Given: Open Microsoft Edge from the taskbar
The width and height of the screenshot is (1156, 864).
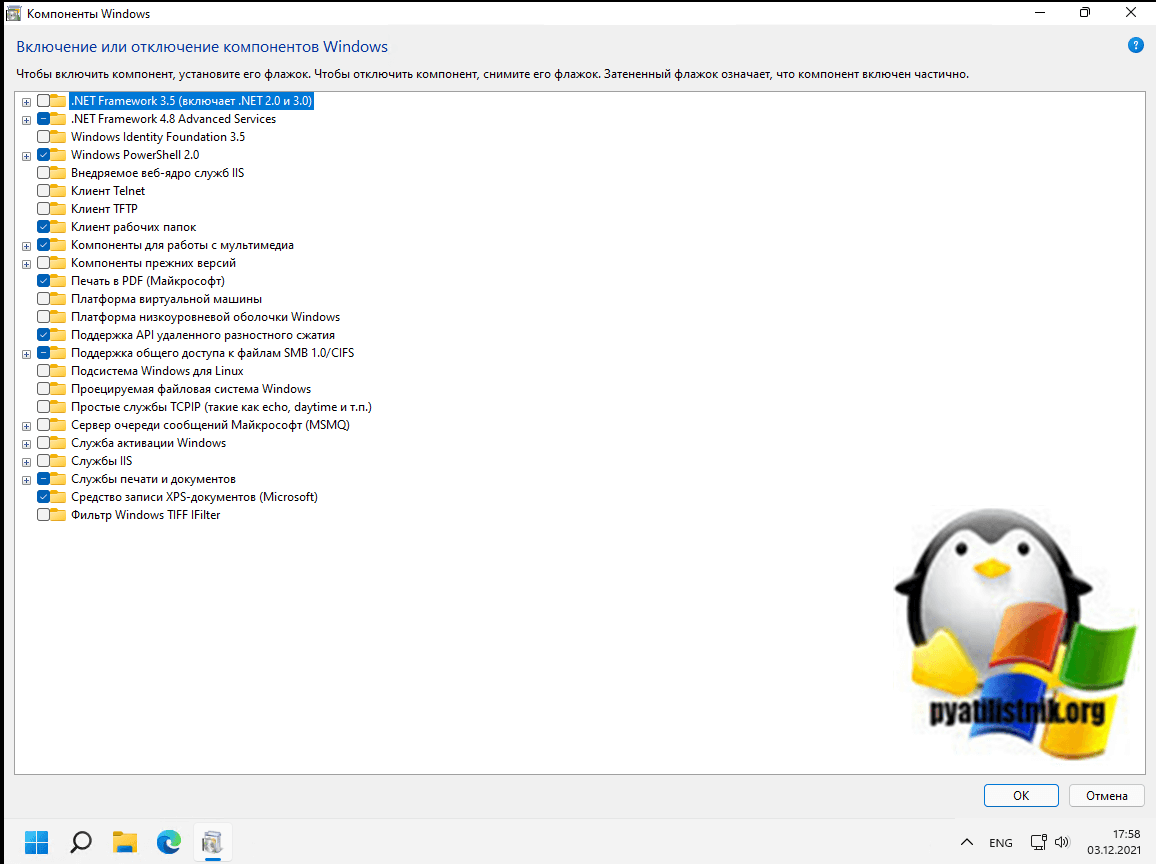Looking at the screenshot, I should [168, 842].
